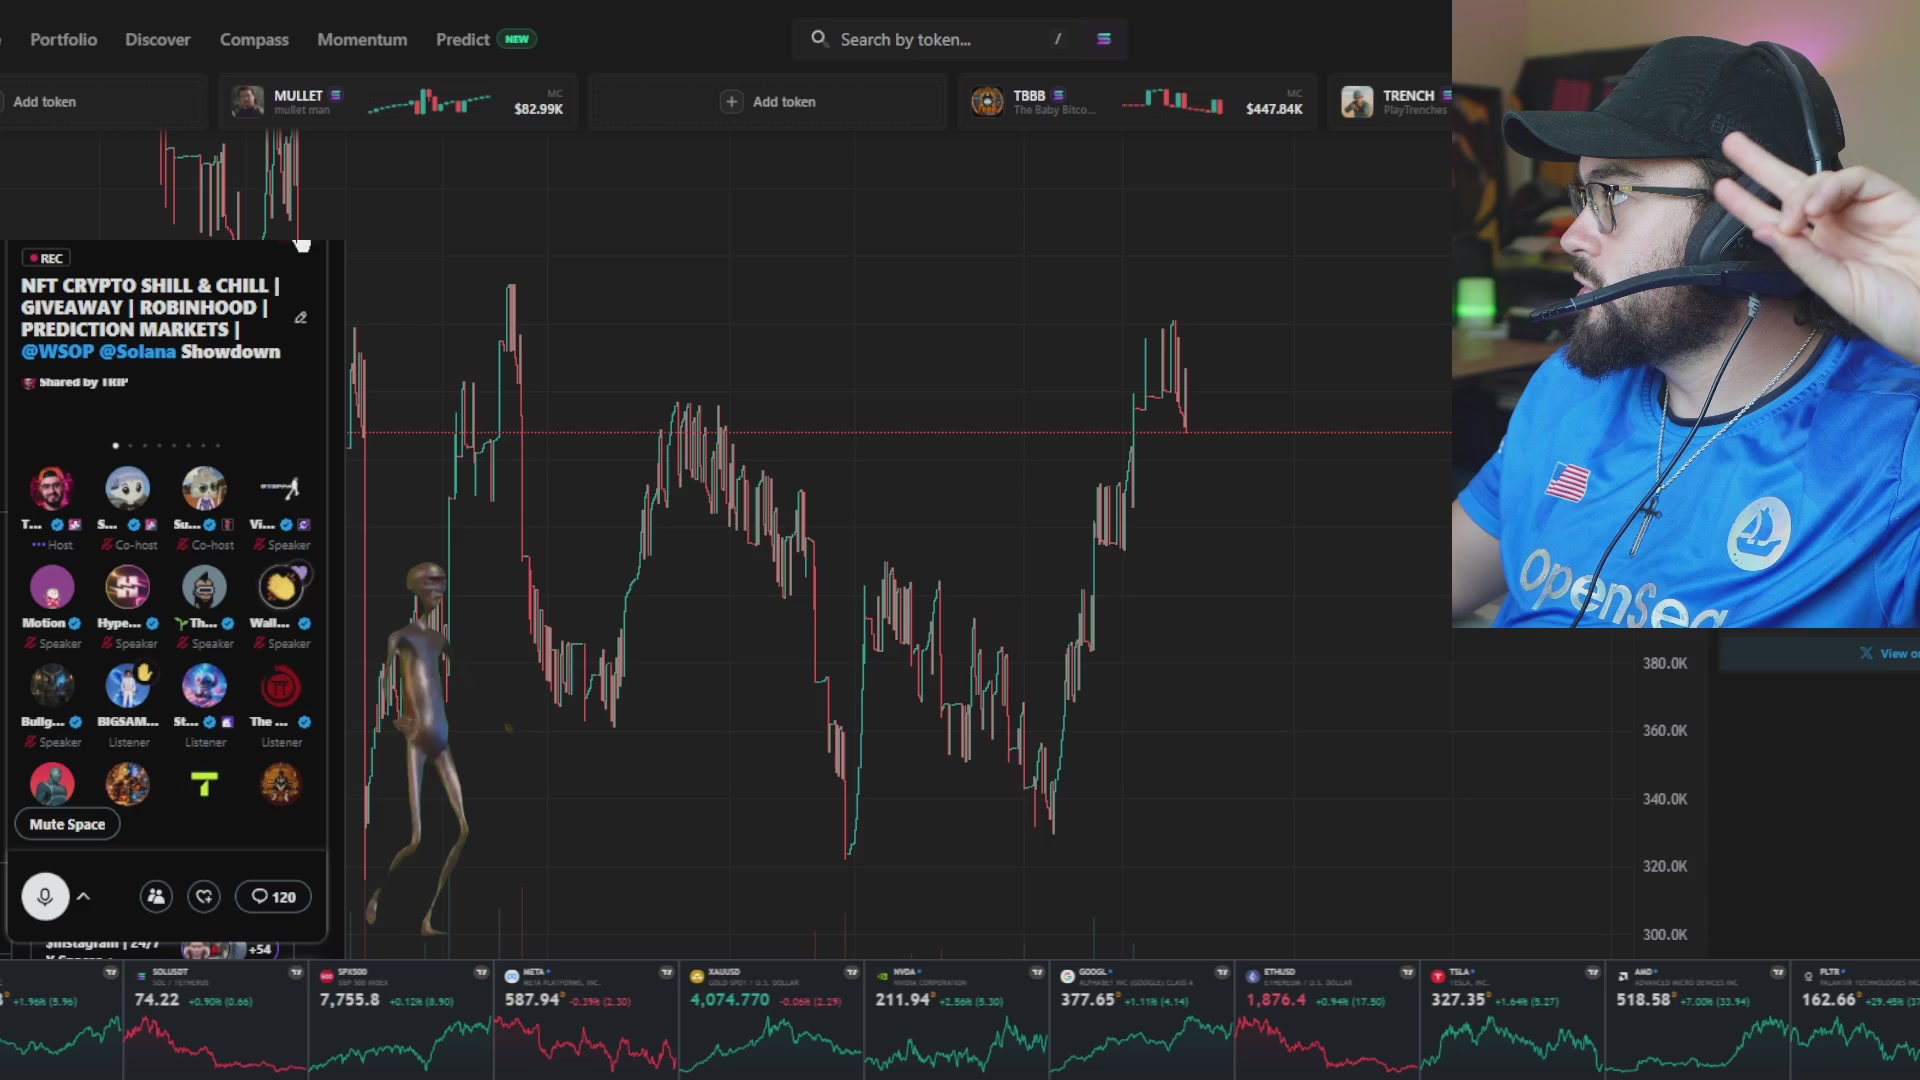Click the center Add token slot
Viewport: 1920px width, 1080px height.
[x=768, y=102]
